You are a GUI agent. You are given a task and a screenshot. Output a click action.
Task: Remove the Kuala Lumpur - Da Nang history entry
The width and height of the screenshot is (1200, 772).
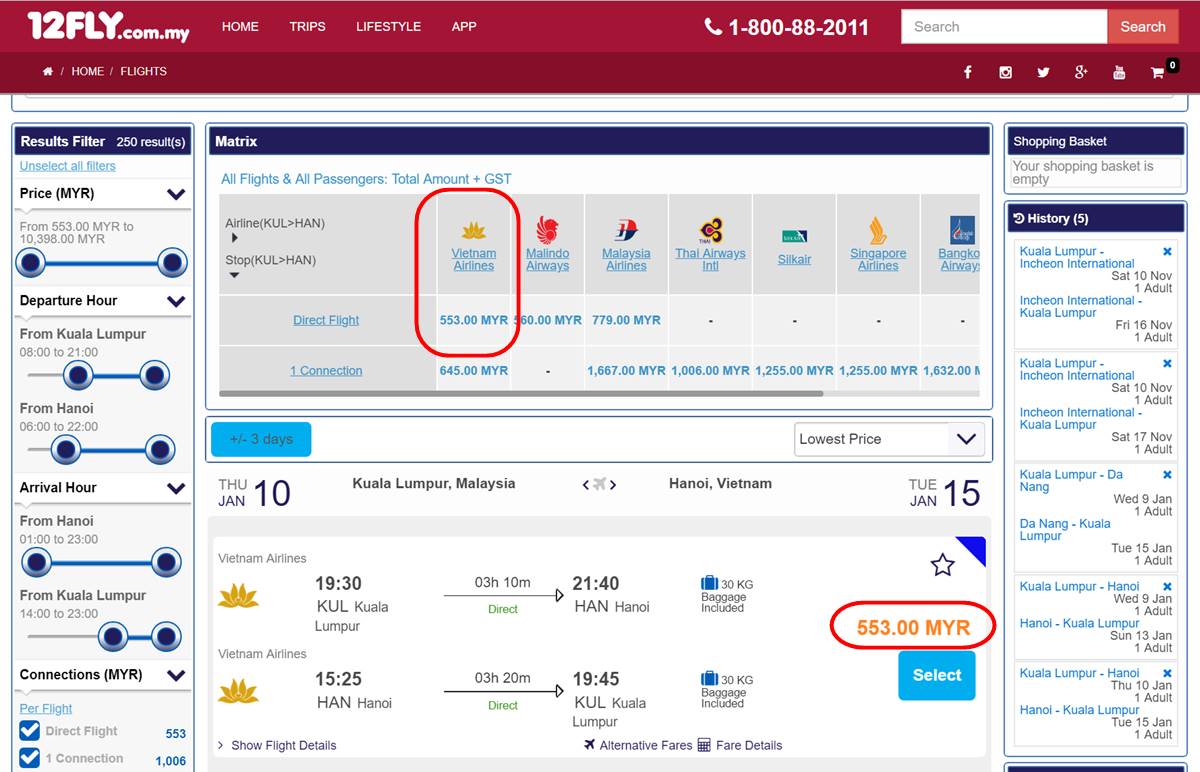pyautogui.click(x=1167, y=475)
